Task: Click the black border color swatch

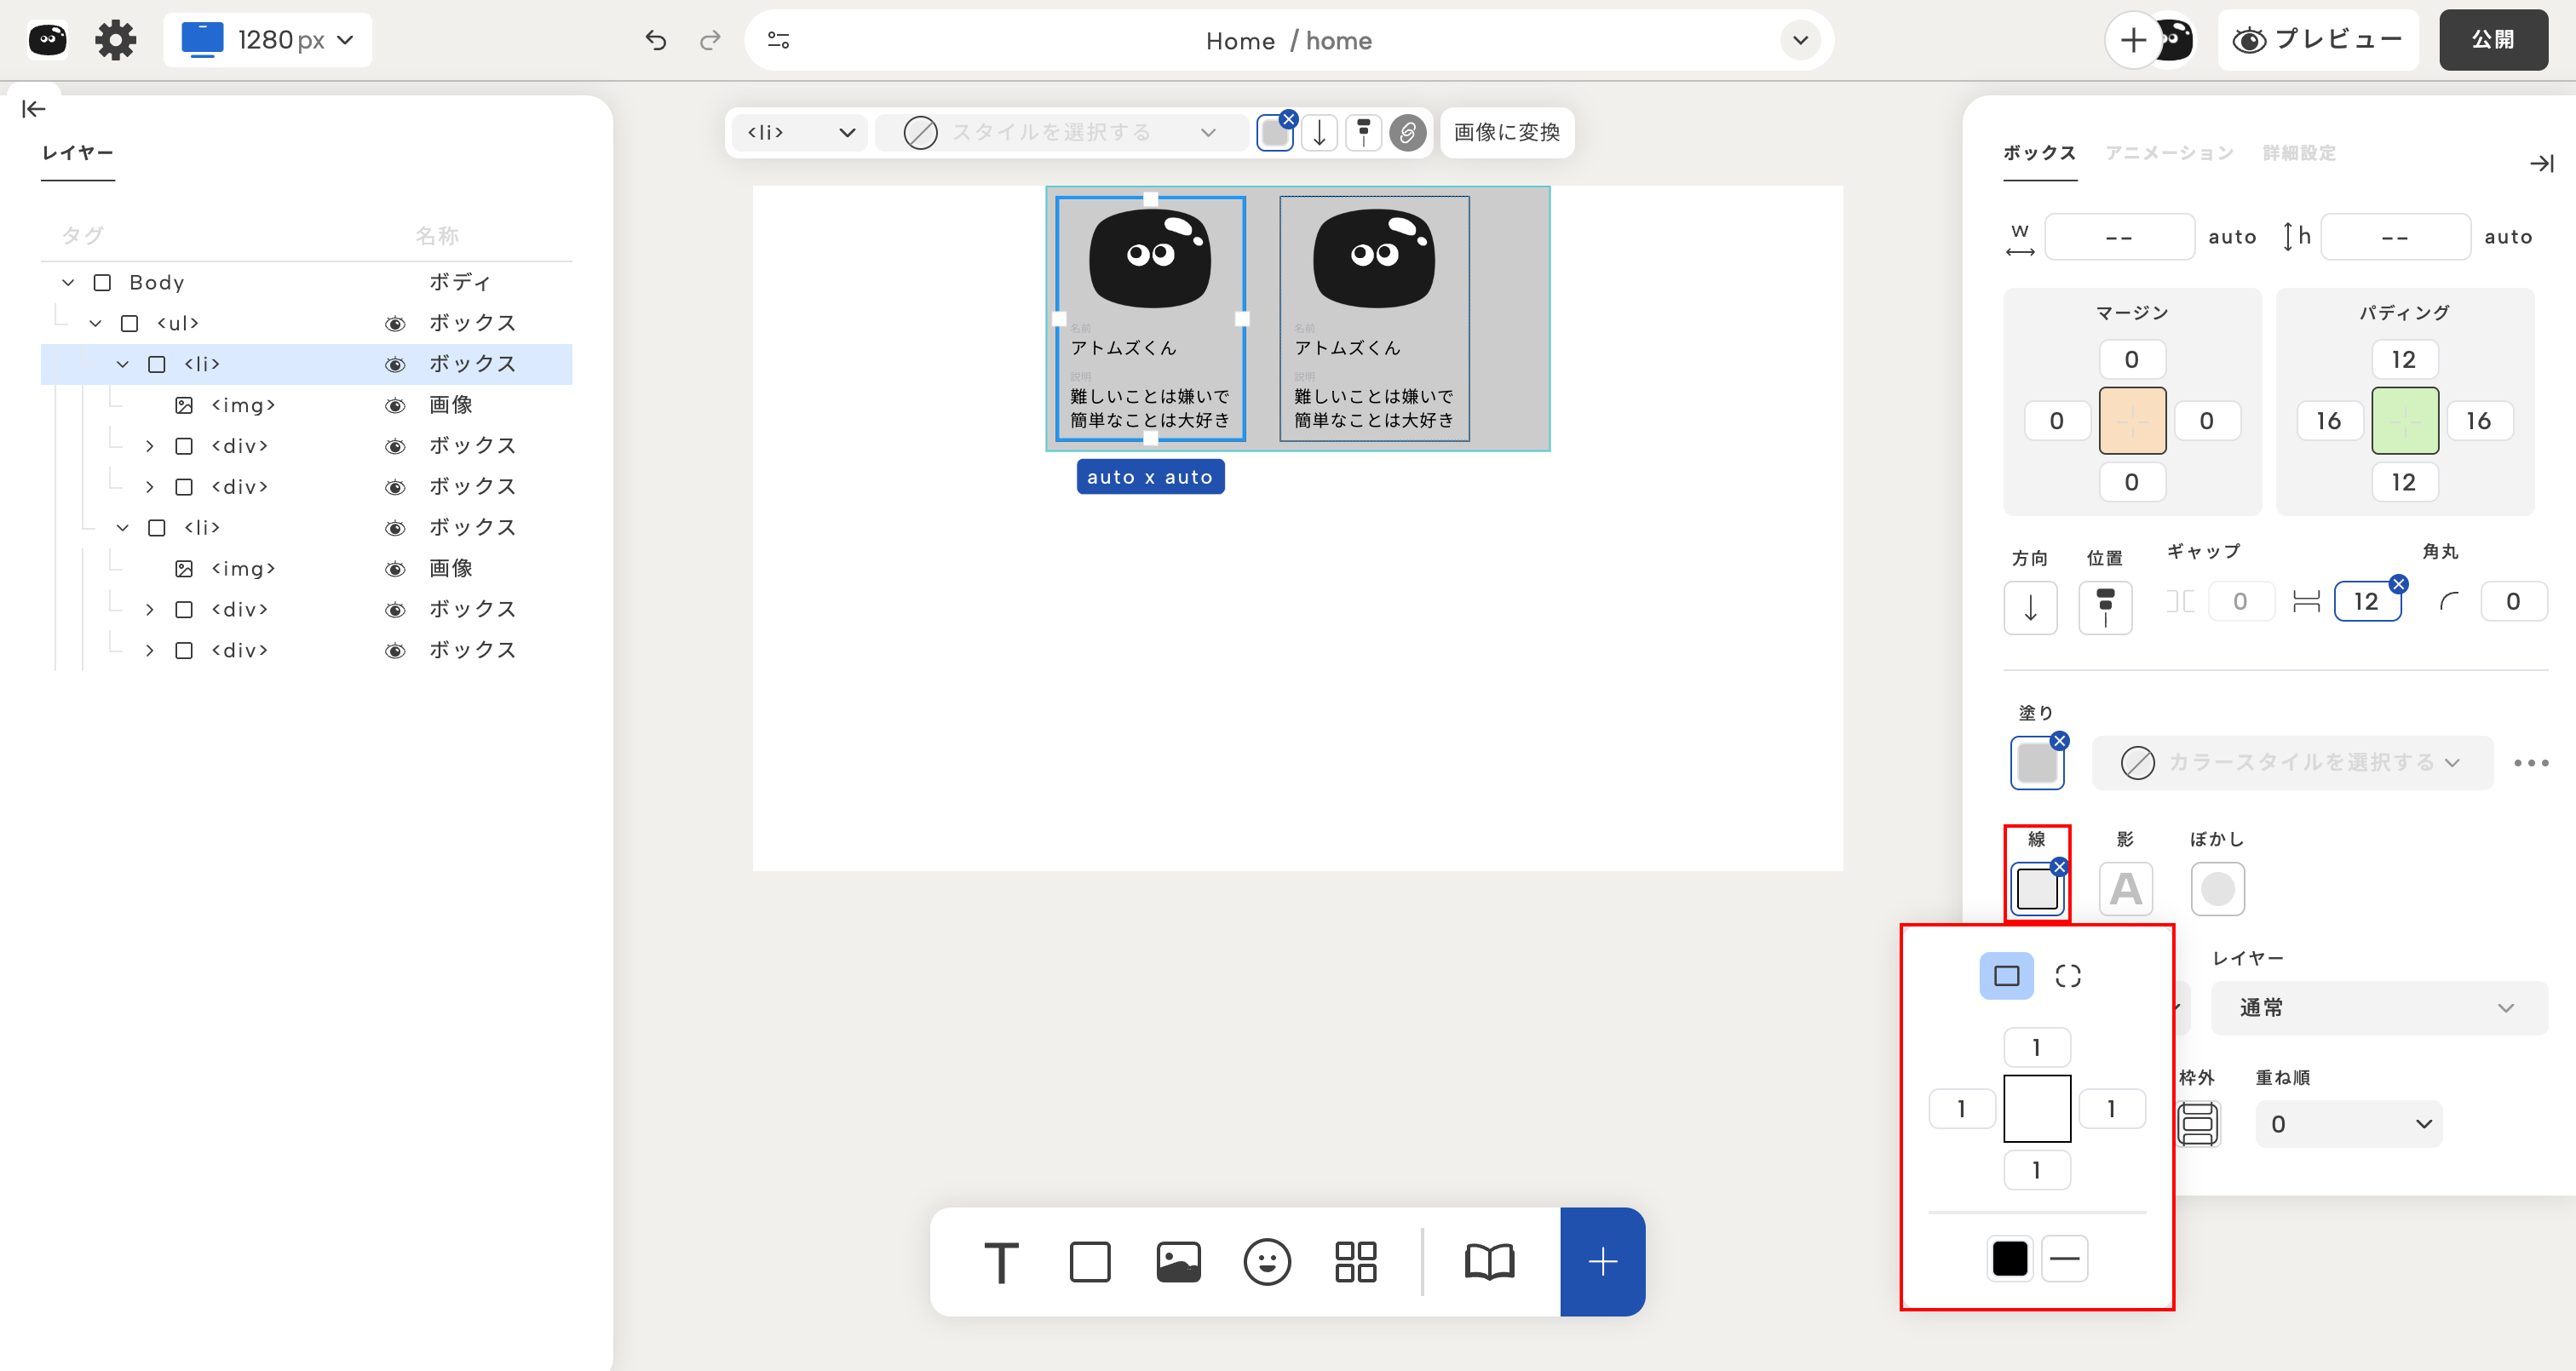Action: (2009, 1258)
